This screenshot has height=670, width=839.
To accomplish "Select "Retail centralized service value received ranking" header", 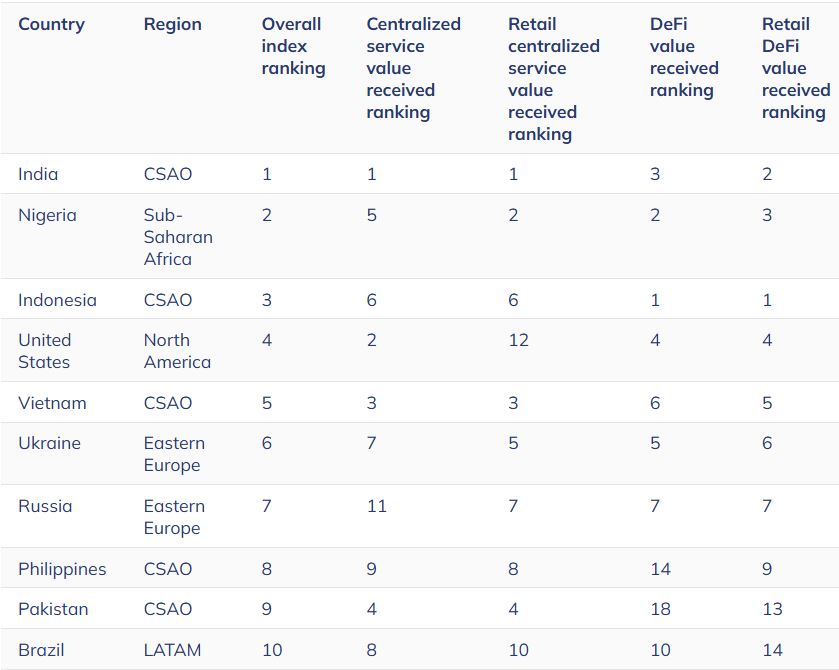I will point(553,79).
